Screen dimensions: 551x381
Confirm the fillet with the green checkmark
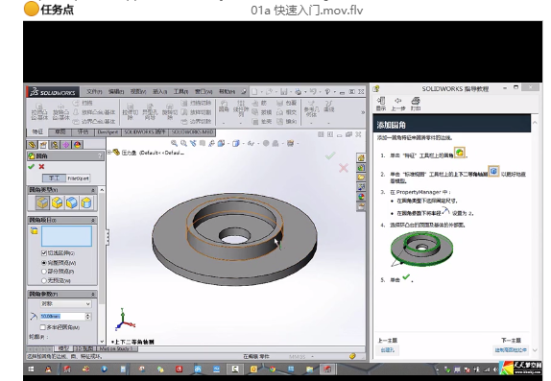click(x=31, y=167)
